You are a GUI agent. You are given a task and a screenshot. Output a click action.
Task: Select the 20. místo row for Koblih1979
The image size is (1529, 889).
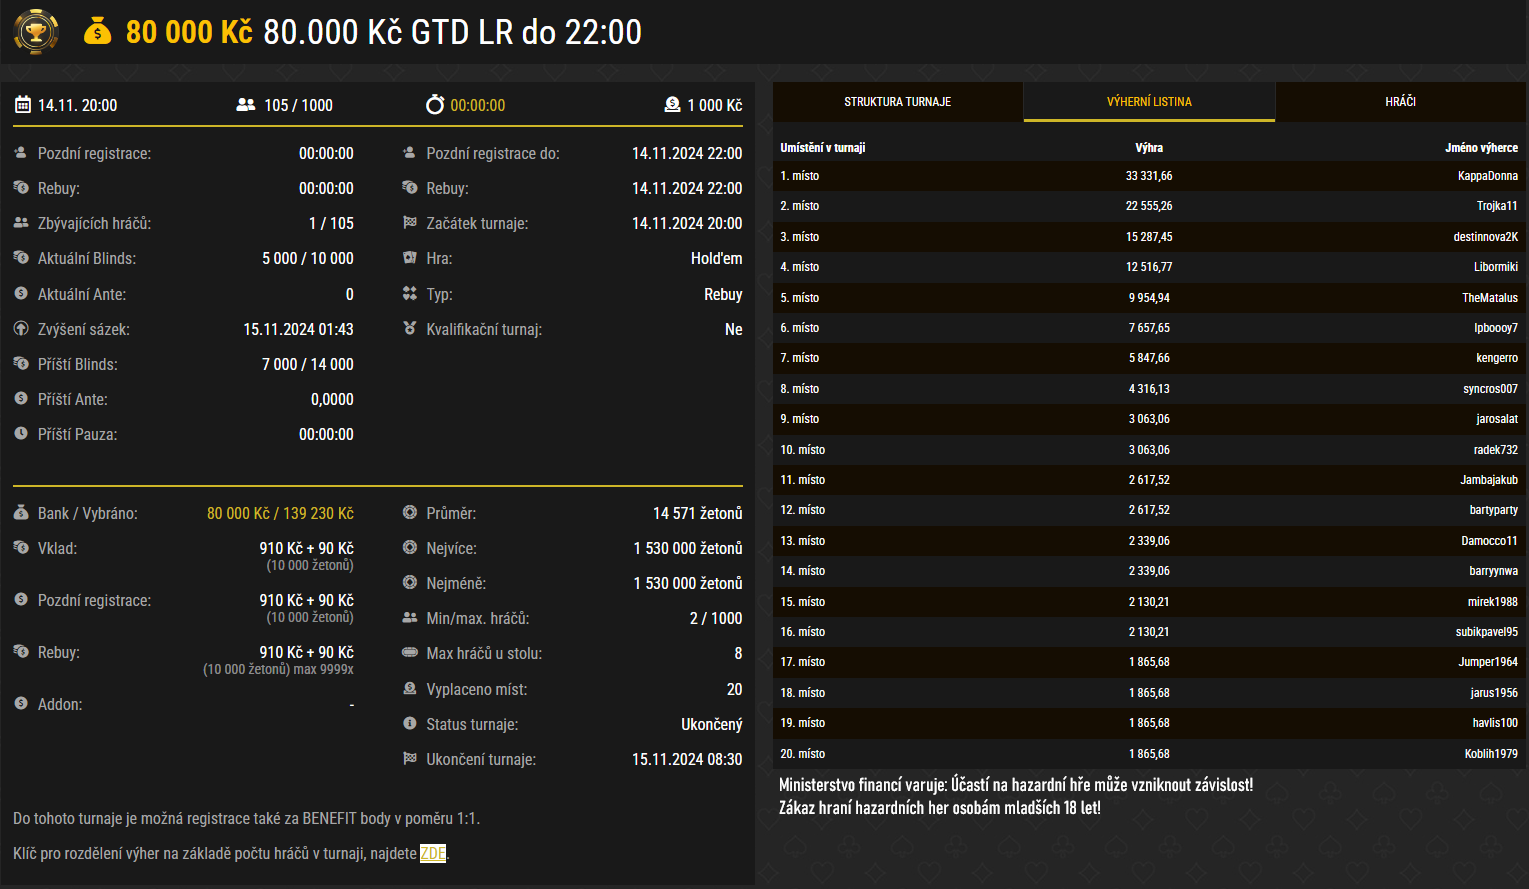[x=1148, y=754]
